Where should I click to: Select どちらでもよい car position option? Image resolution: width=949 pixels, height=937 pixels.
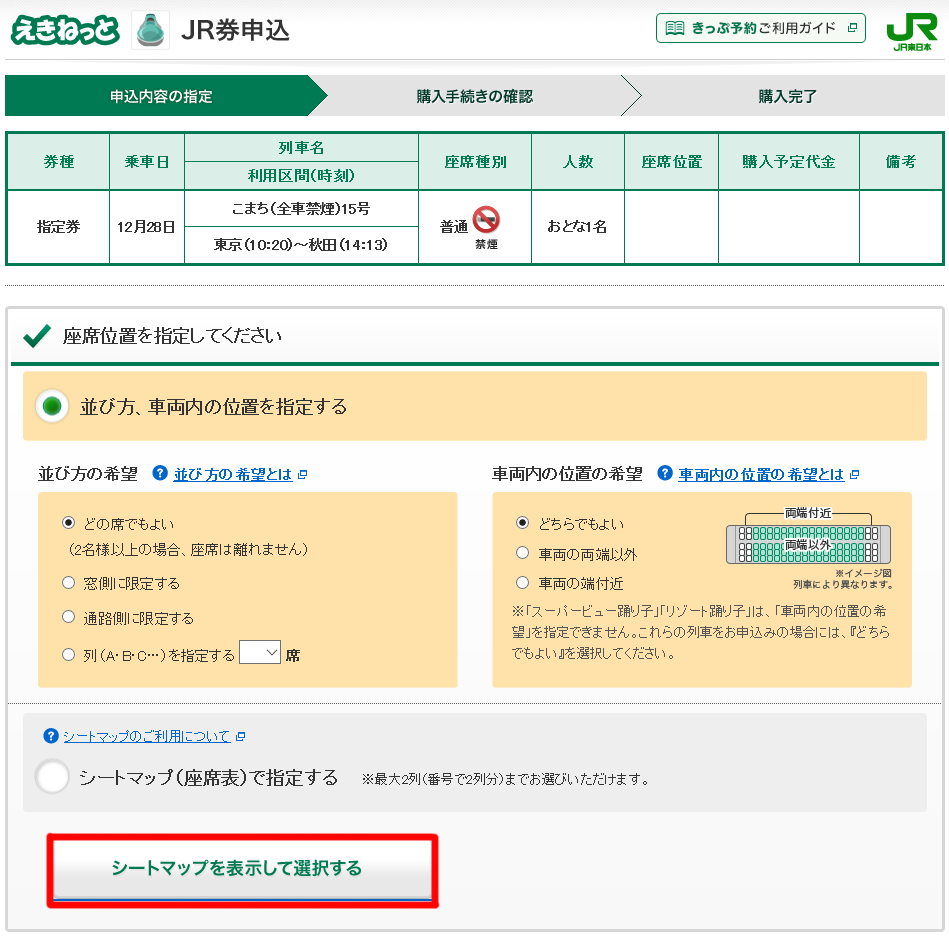522,523
